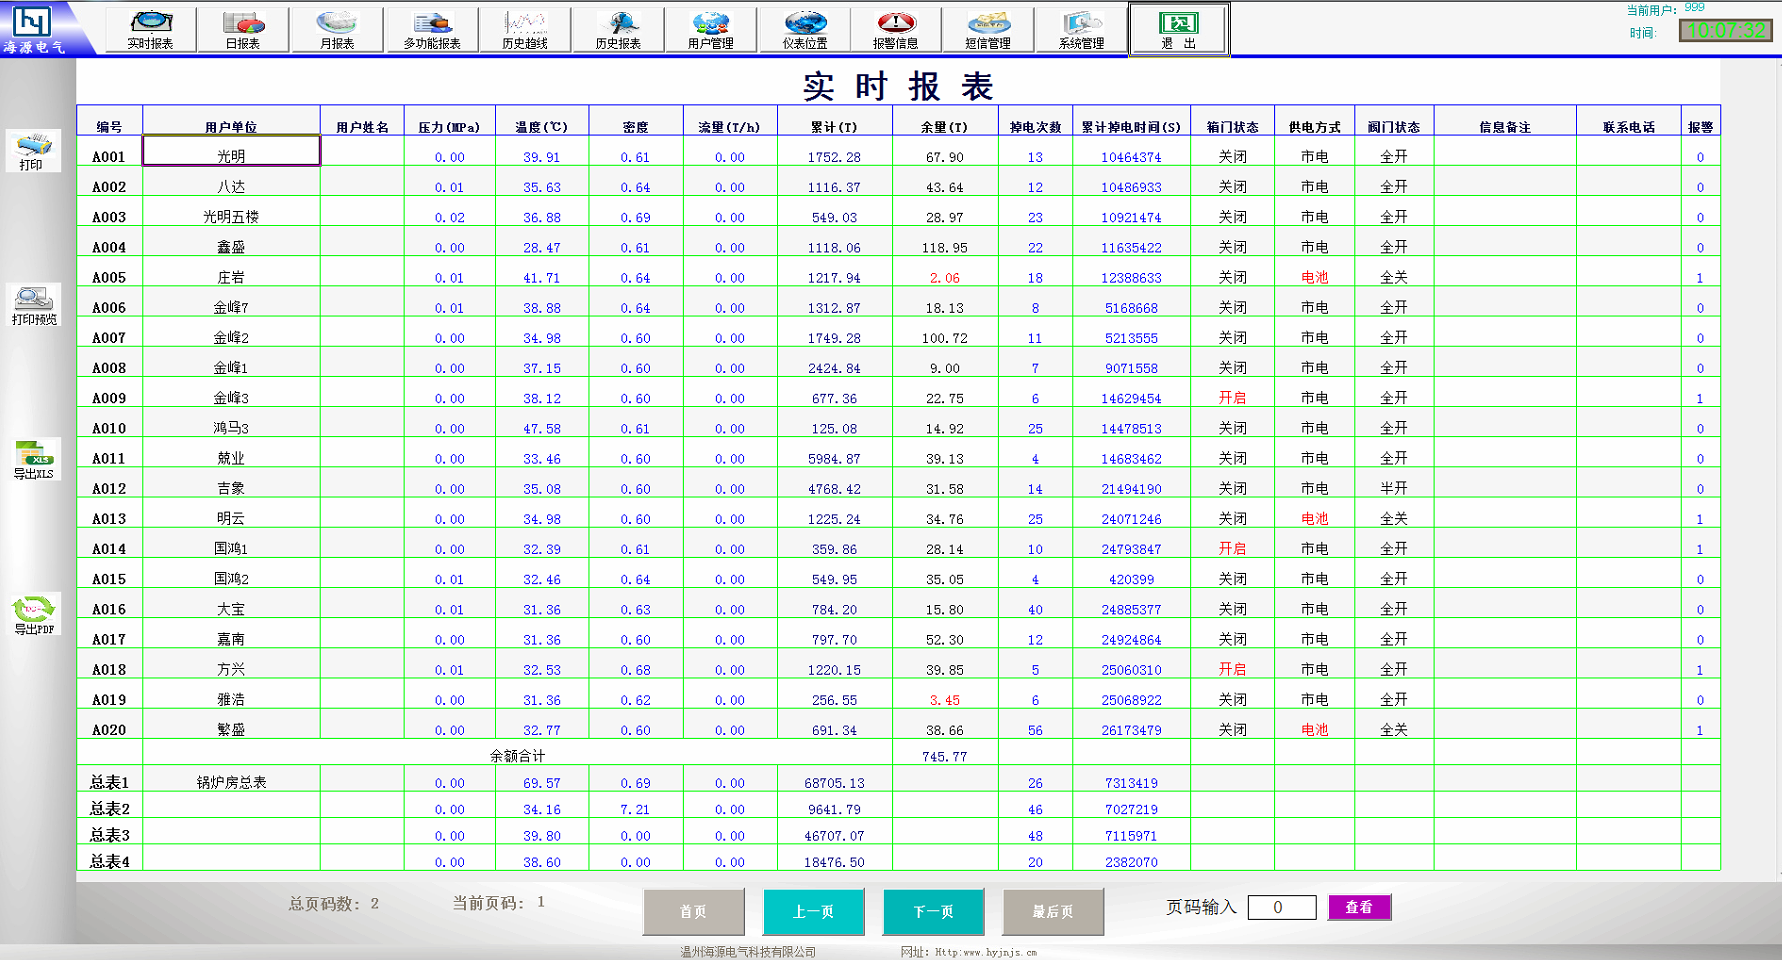Open the 历史报表 icon
The width and height of the screenshot is (1782, 960).
[x=618, y=29]
